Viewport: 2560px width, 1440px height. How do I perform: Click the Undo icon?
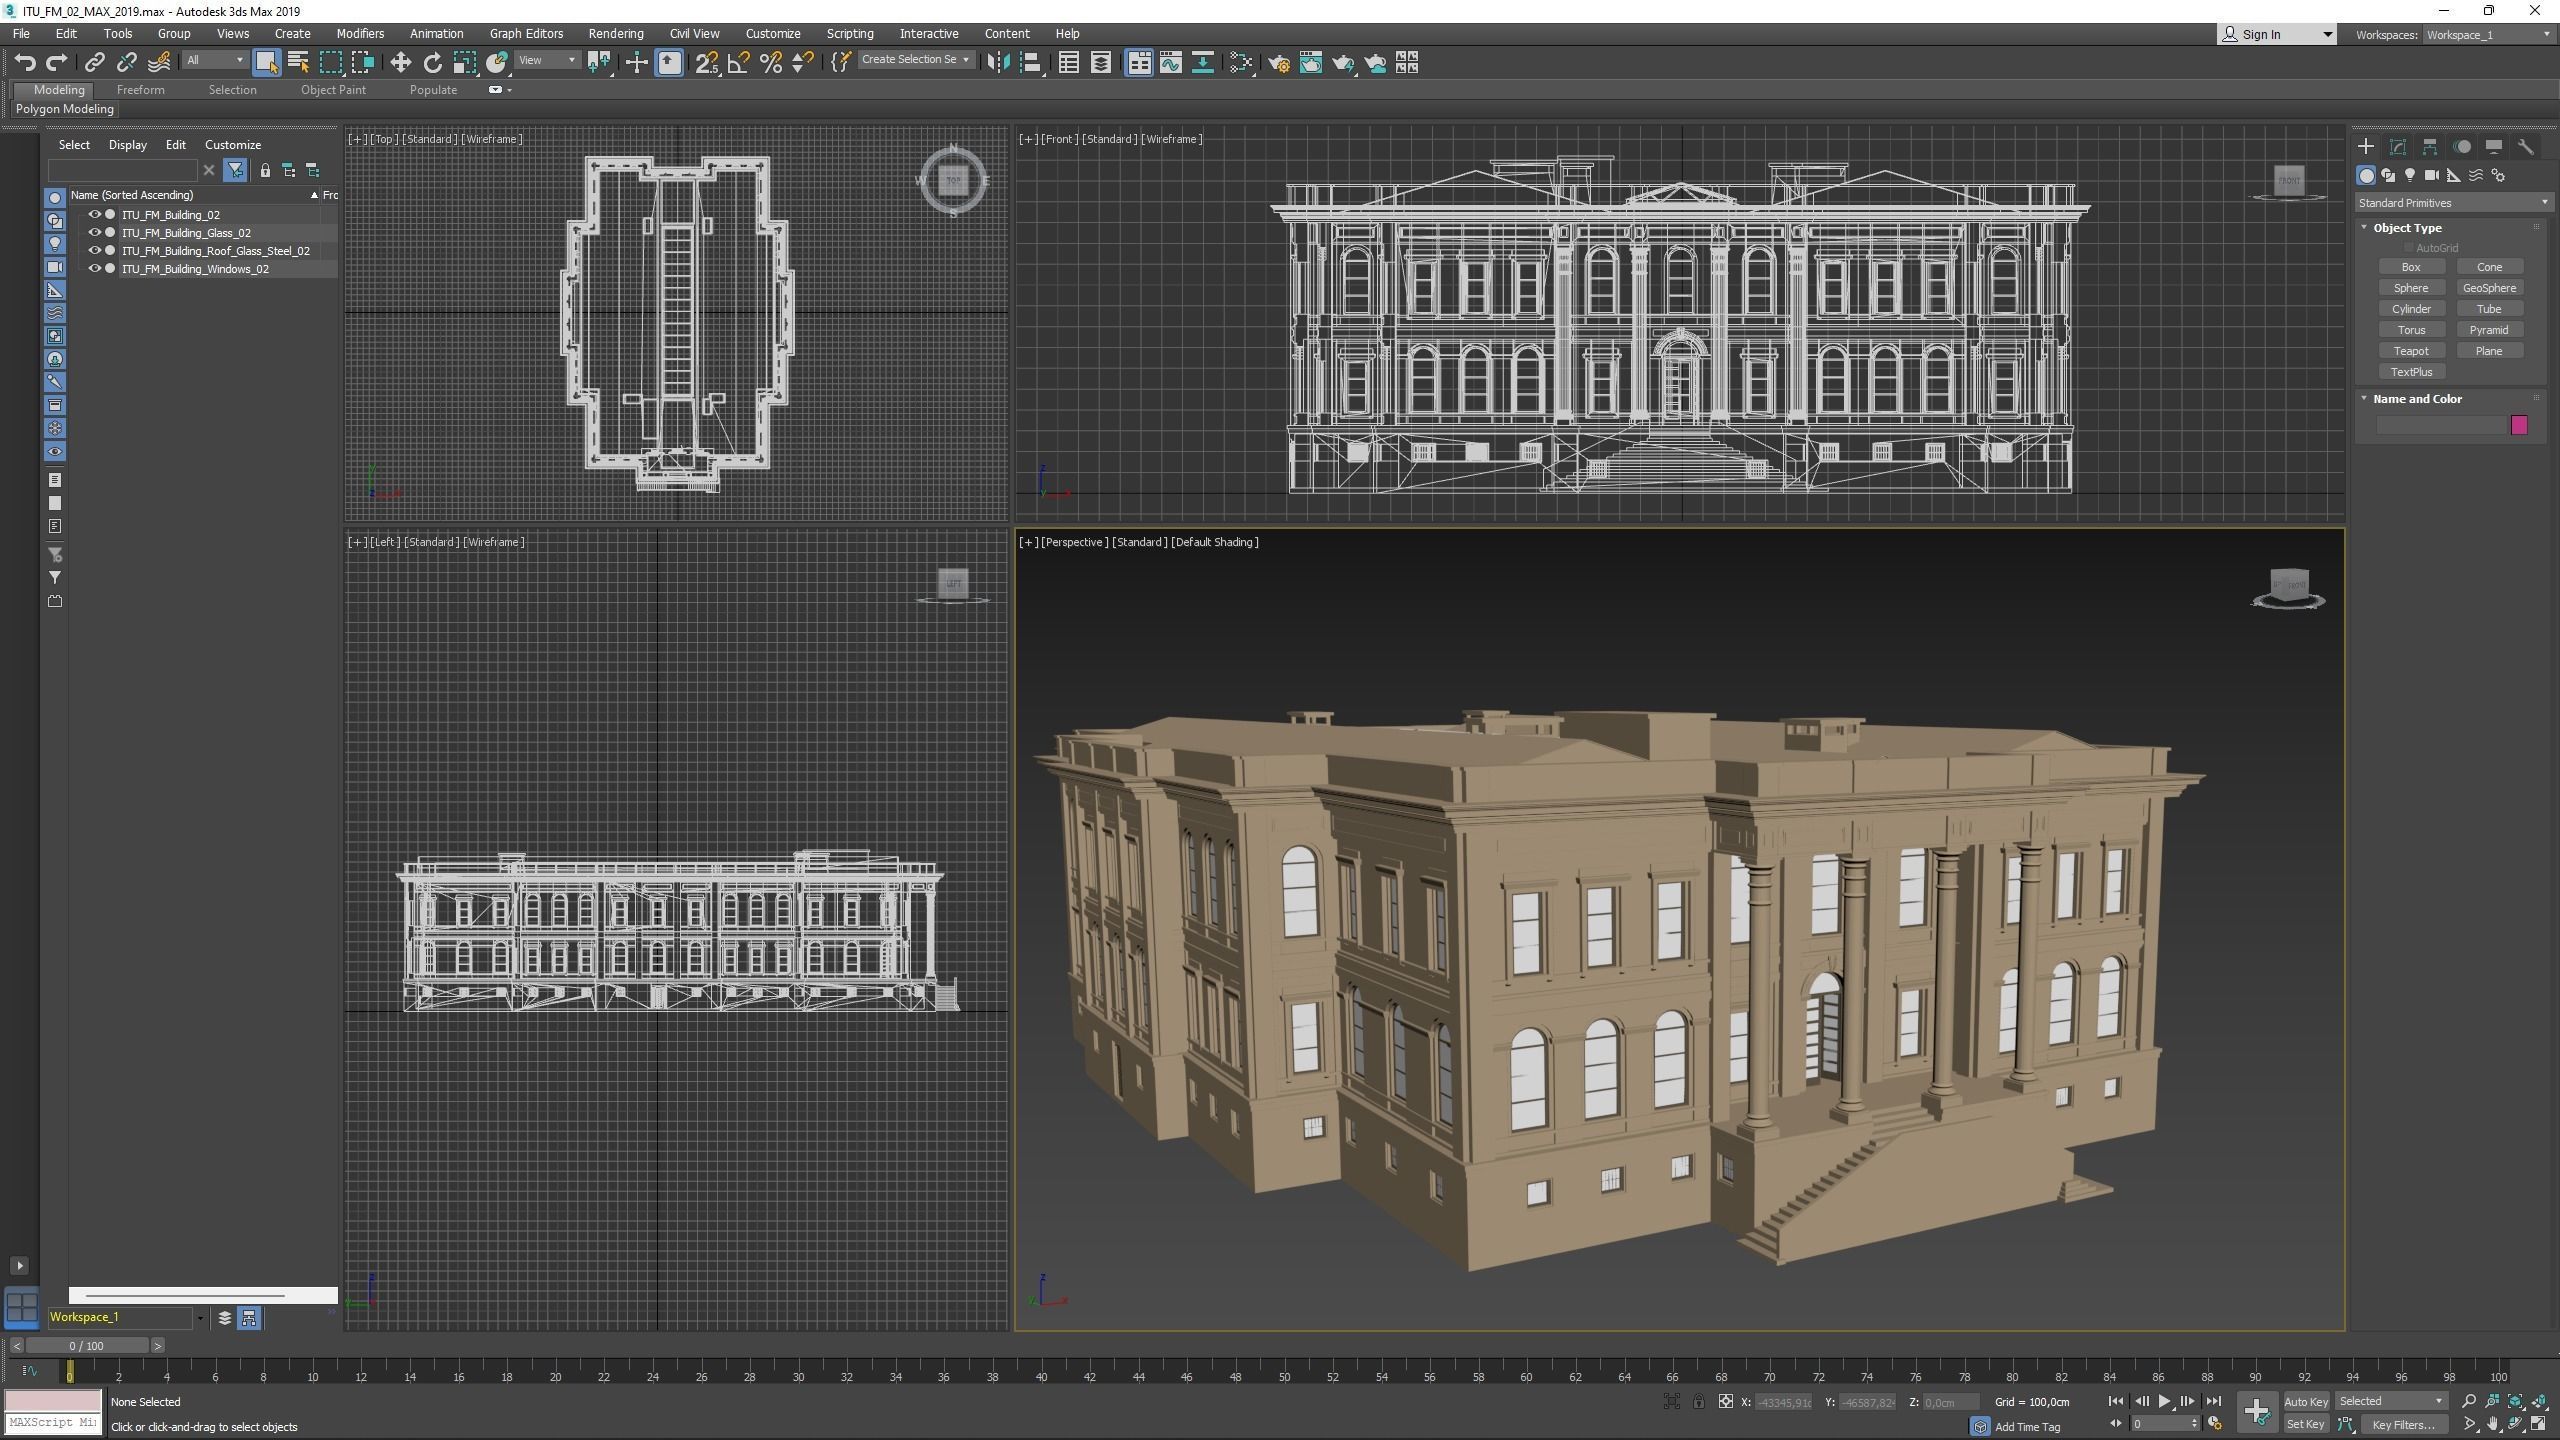[x=25, y=63]
